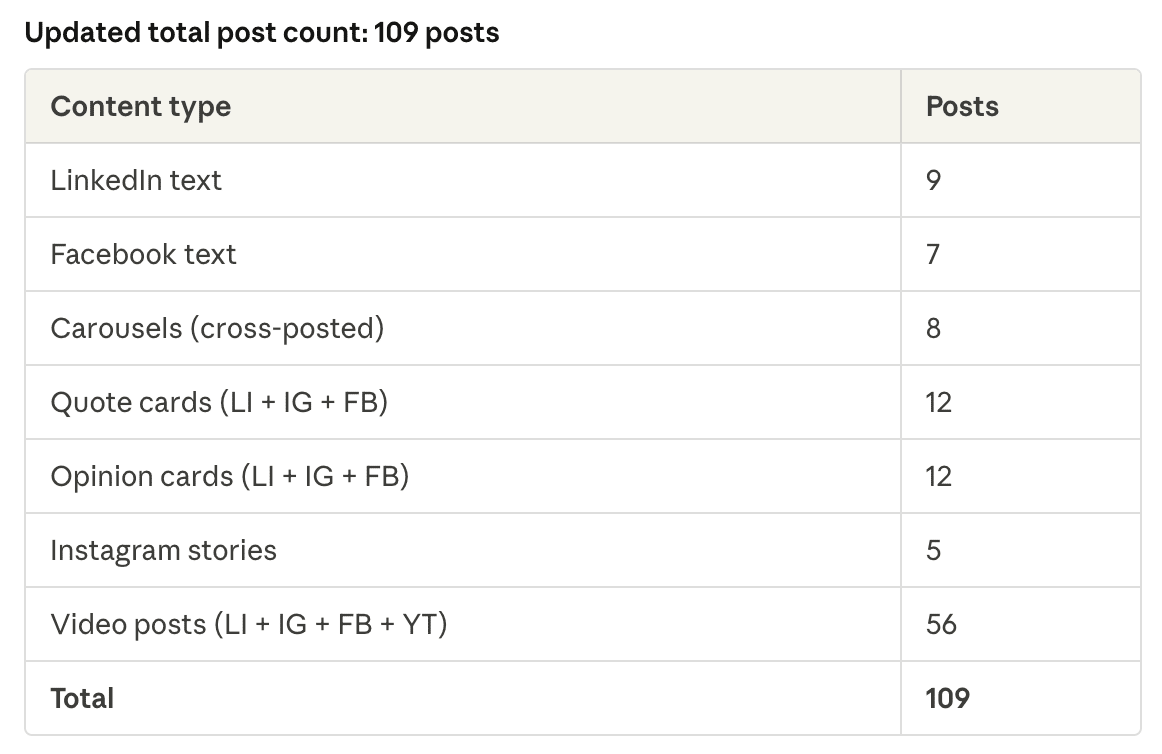Viewport: 1162px width, 754px height.
Task: Click the bold 109 in Total row
Action: 948,698
